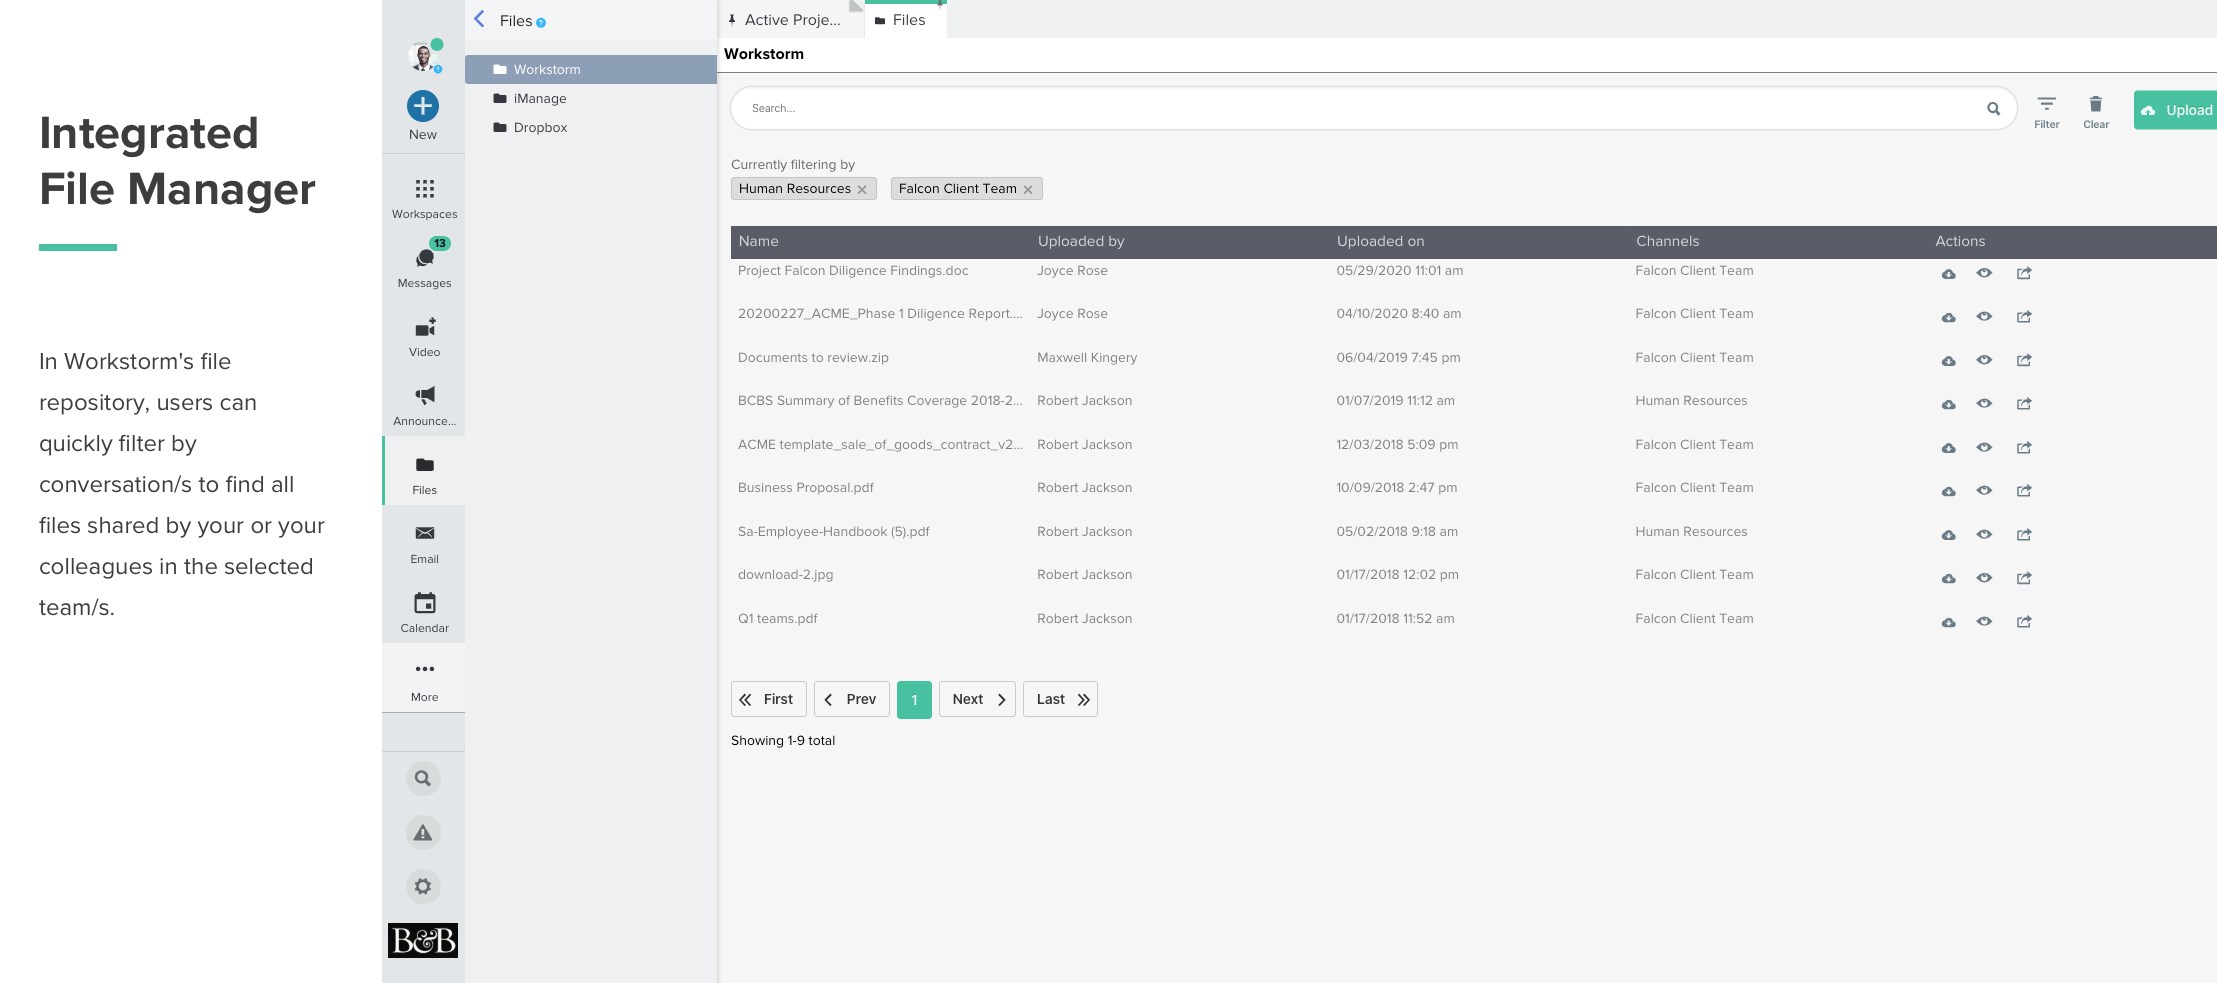Open Documents to review.zip file name
2217x983 pixels.
point(813,358)
